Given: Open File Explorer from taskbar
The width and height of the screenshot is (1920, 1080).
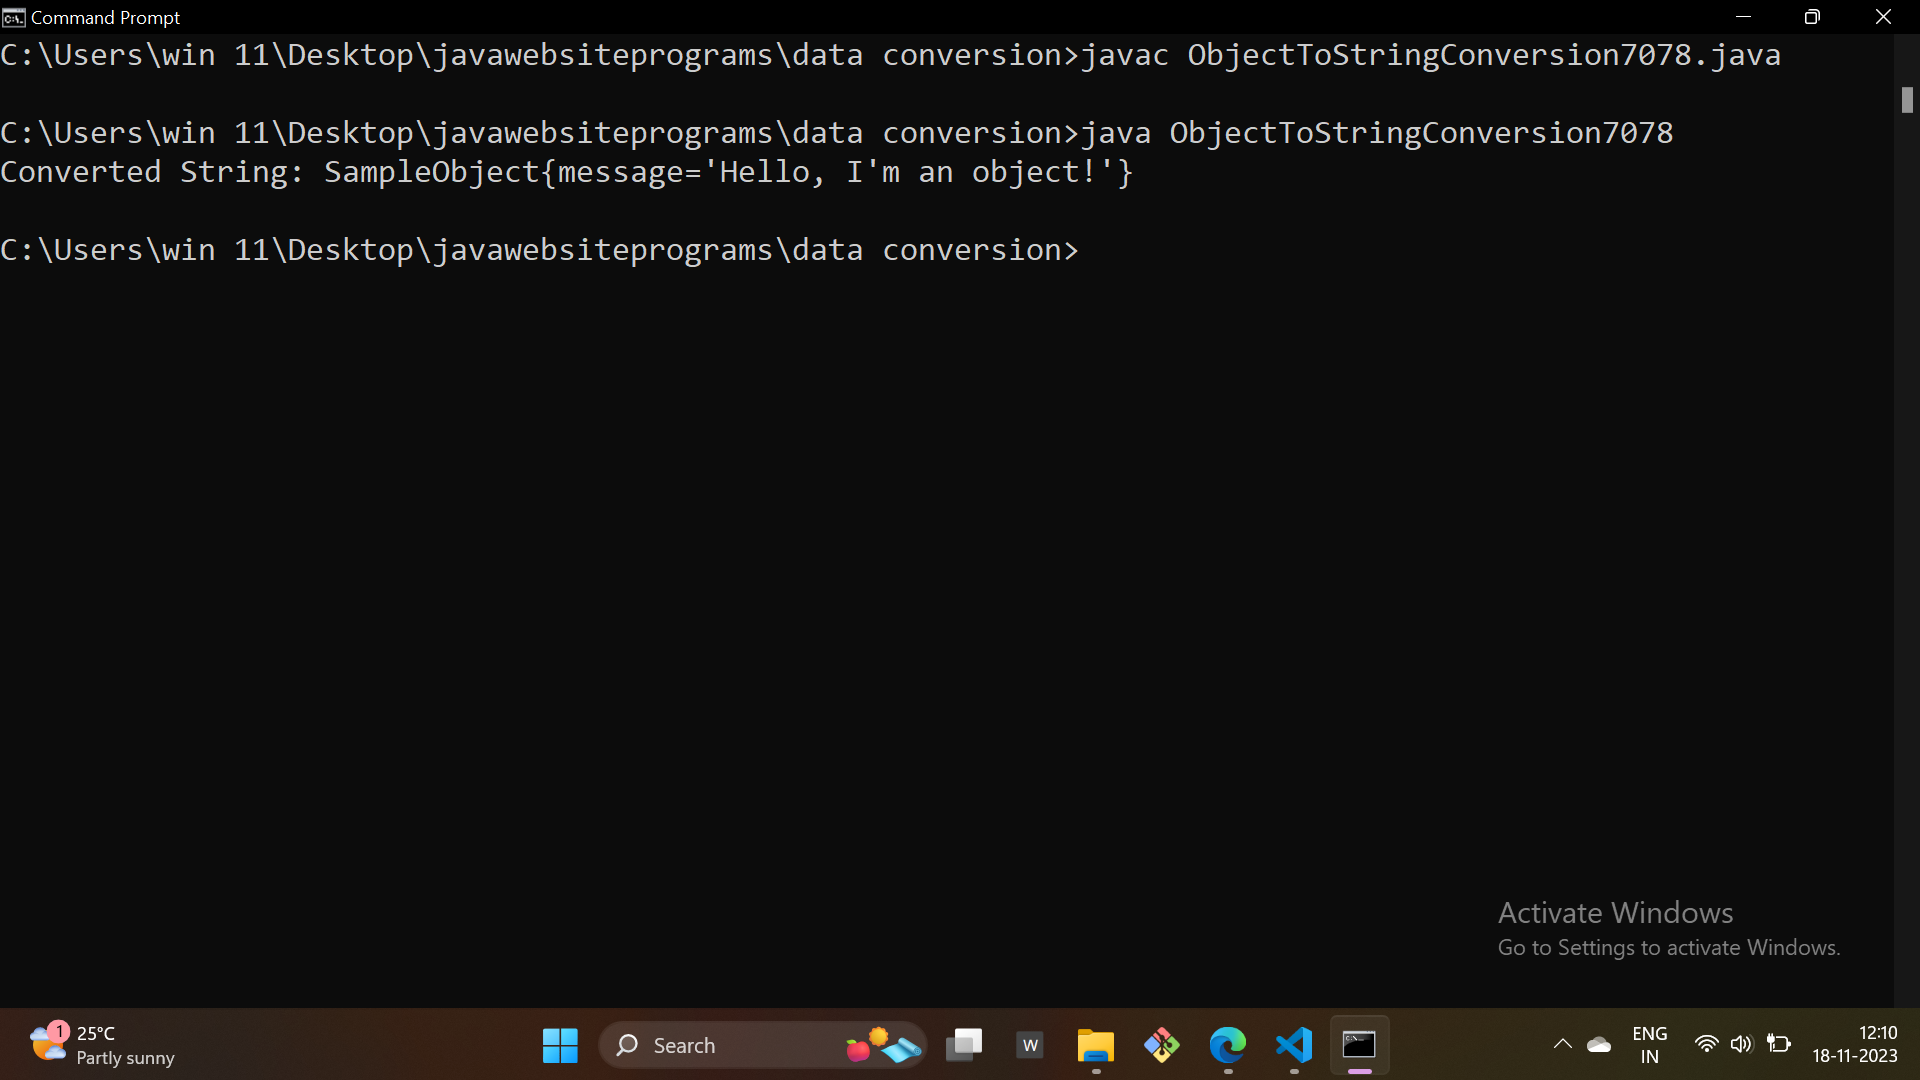Looking at the screenshot, I should [x=1096, y=1045].
